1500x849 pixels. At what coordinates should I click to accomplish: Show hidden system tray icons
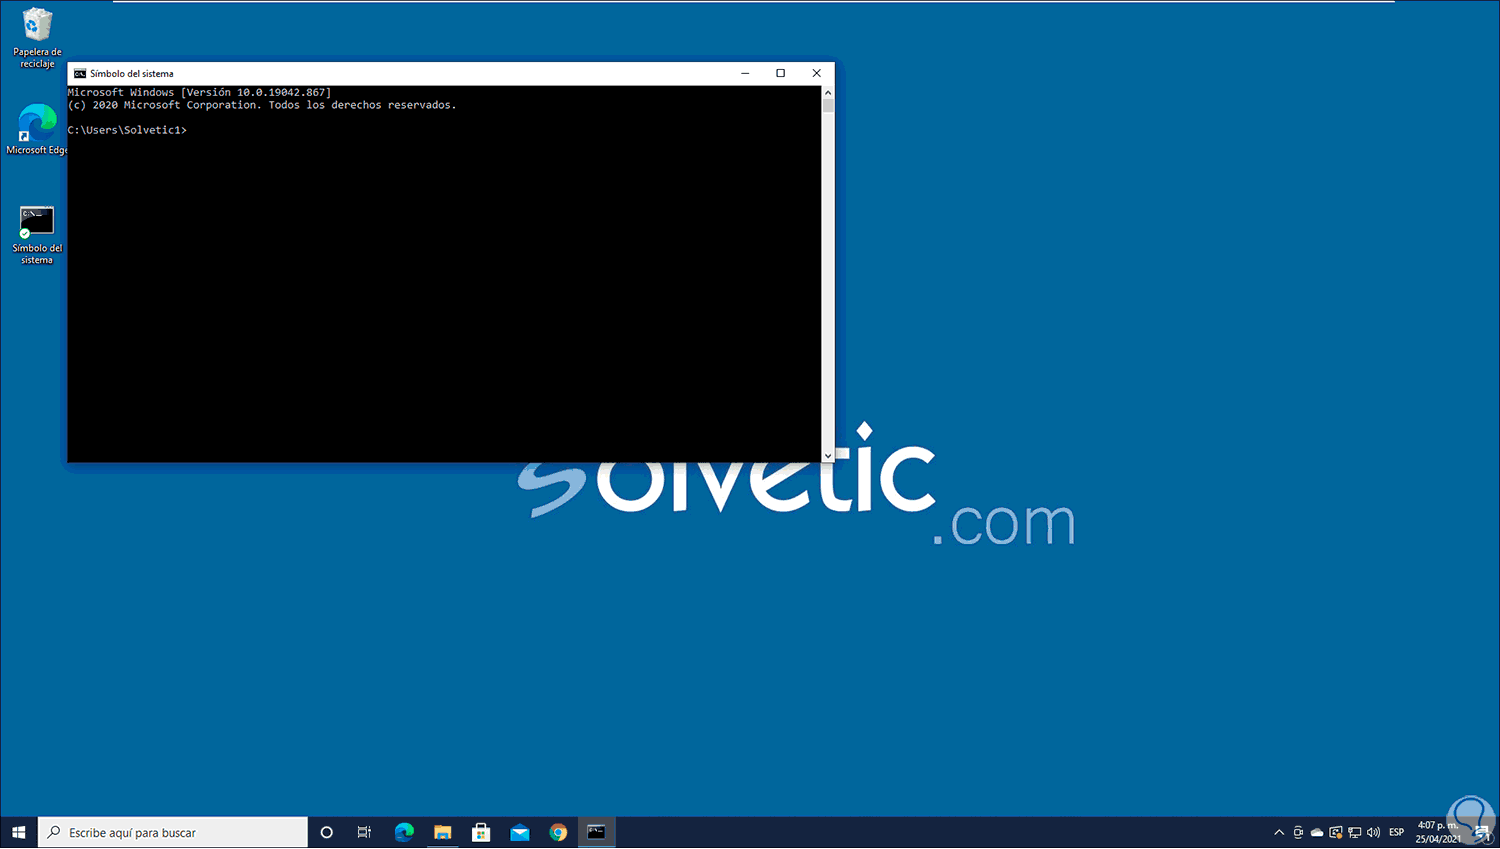(1279, 832)
